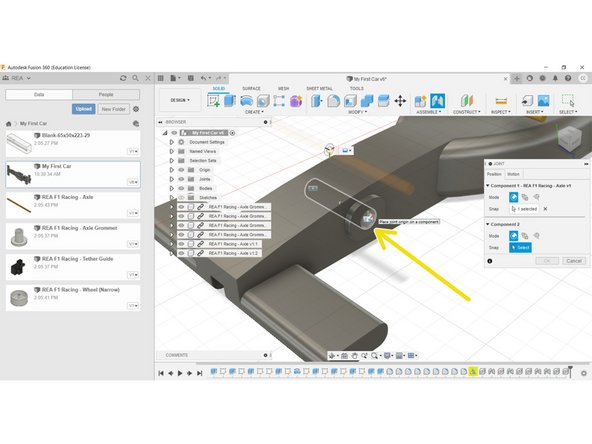Select the Revolve tool icon

click(247, 101)
